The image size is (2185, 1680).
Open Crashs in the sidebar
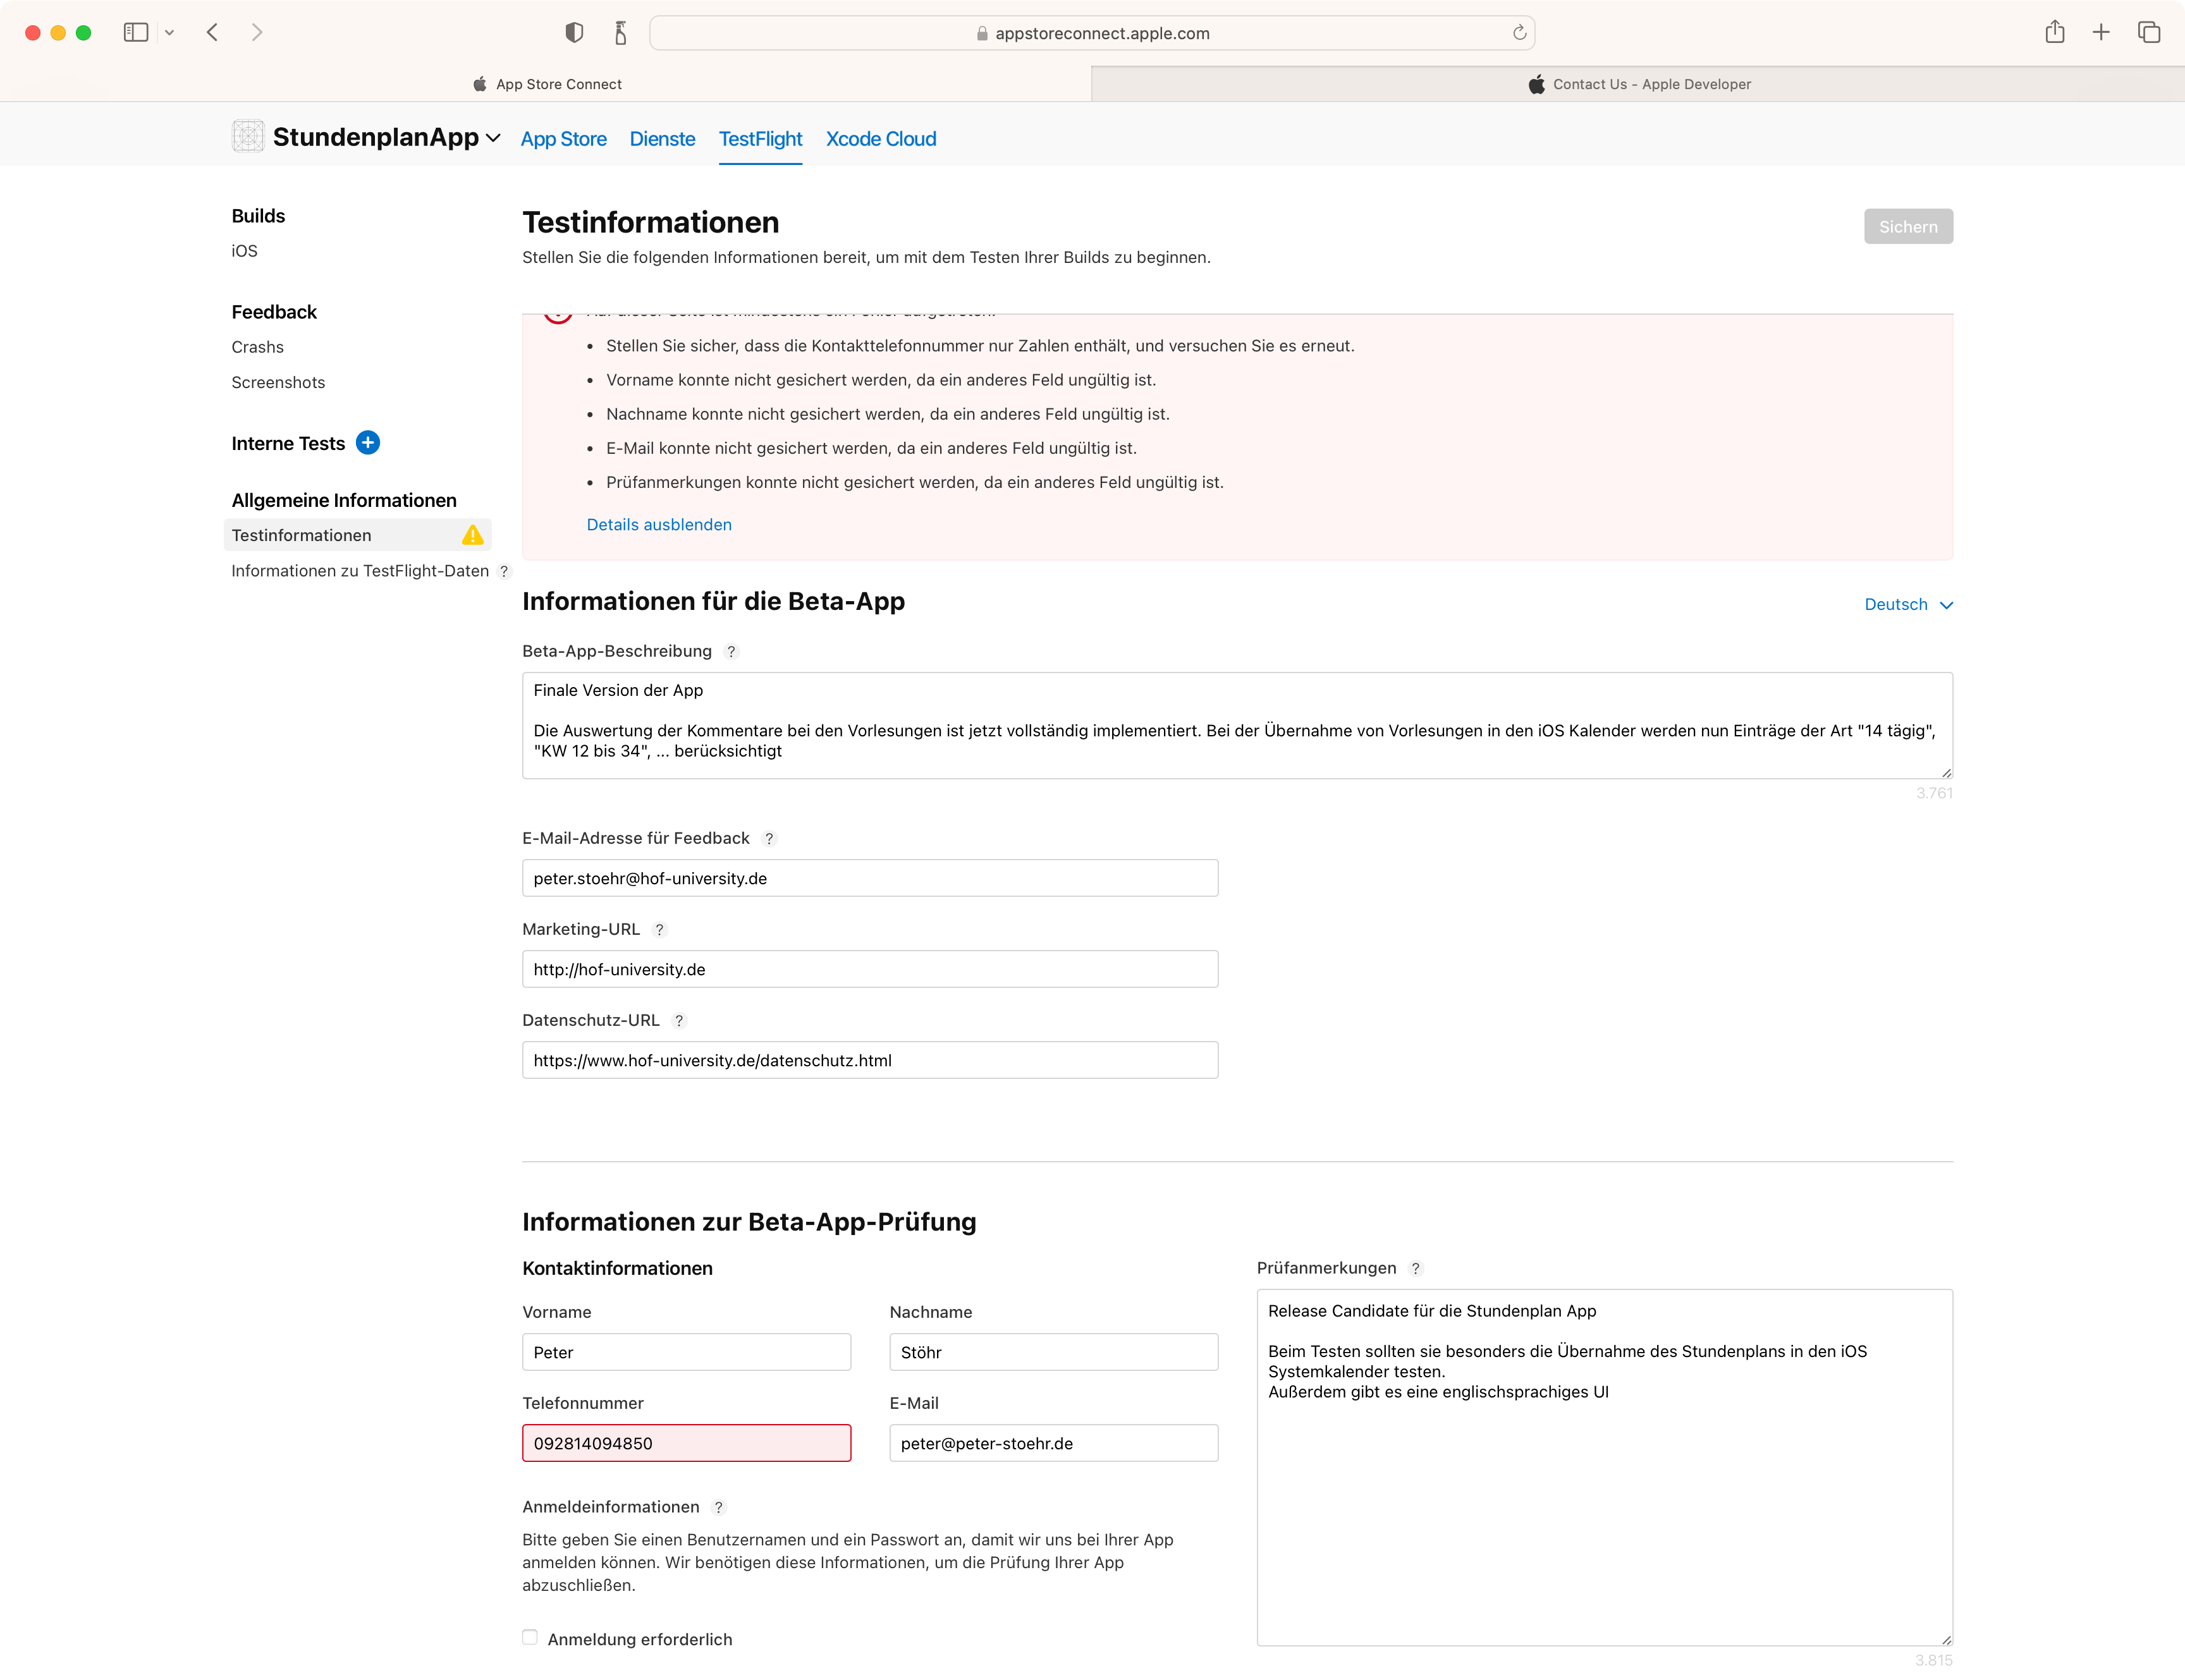pyautogui.click(x=257, y=347)
